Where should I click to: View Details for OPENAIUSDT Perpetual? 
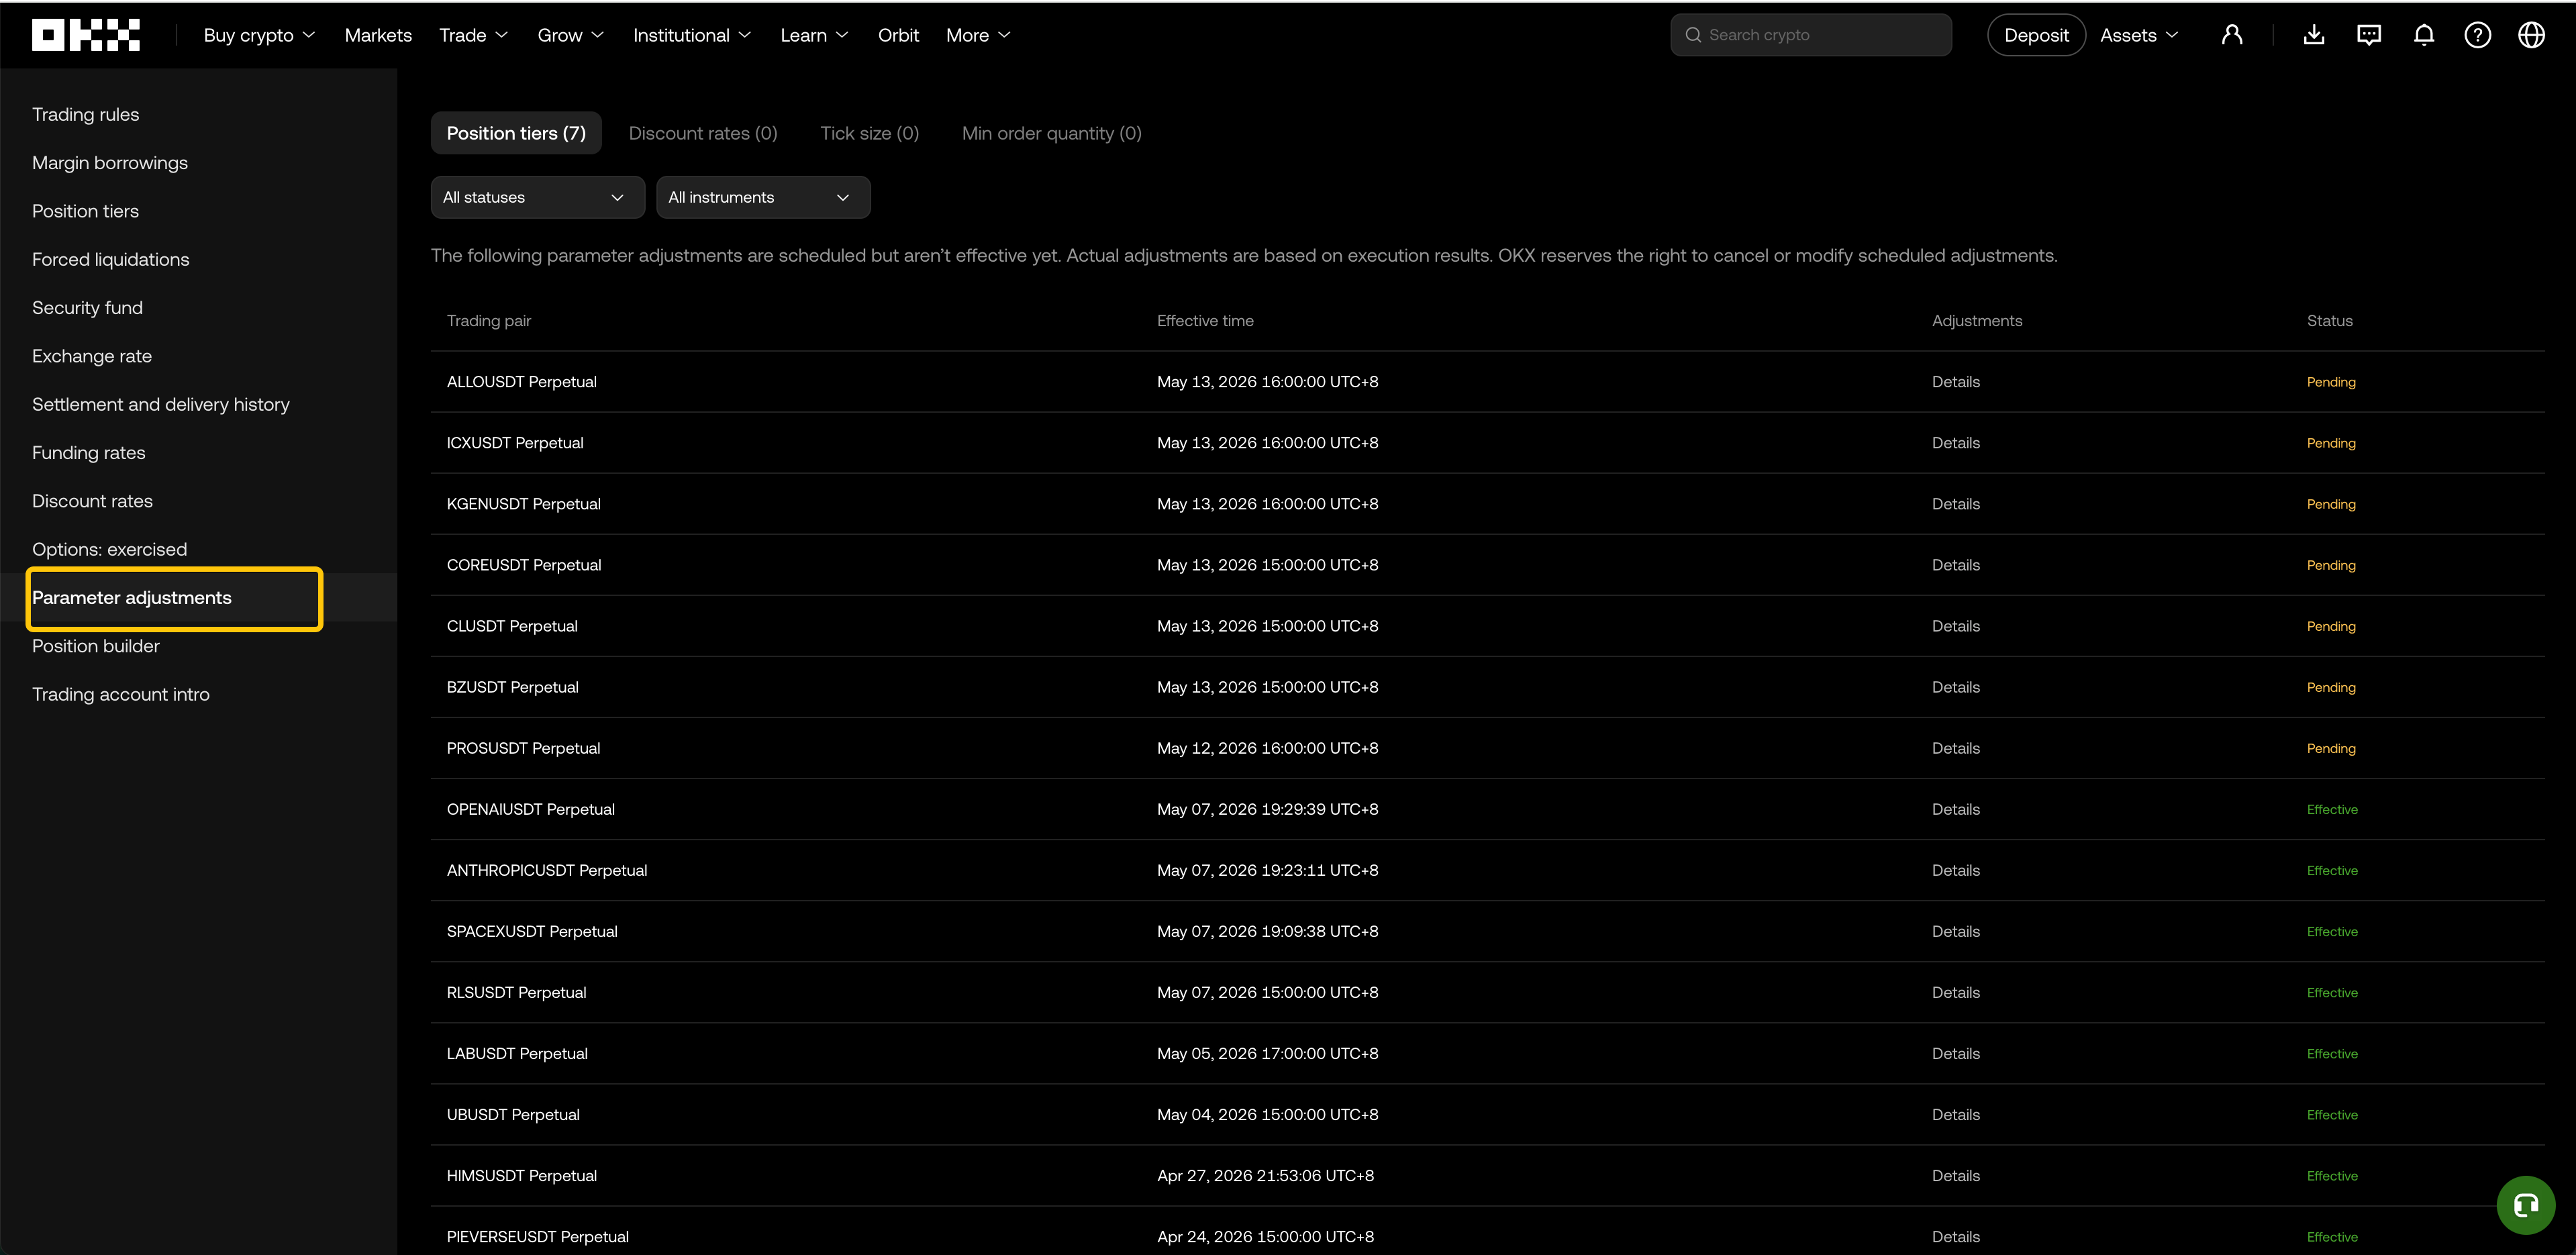1956,809
